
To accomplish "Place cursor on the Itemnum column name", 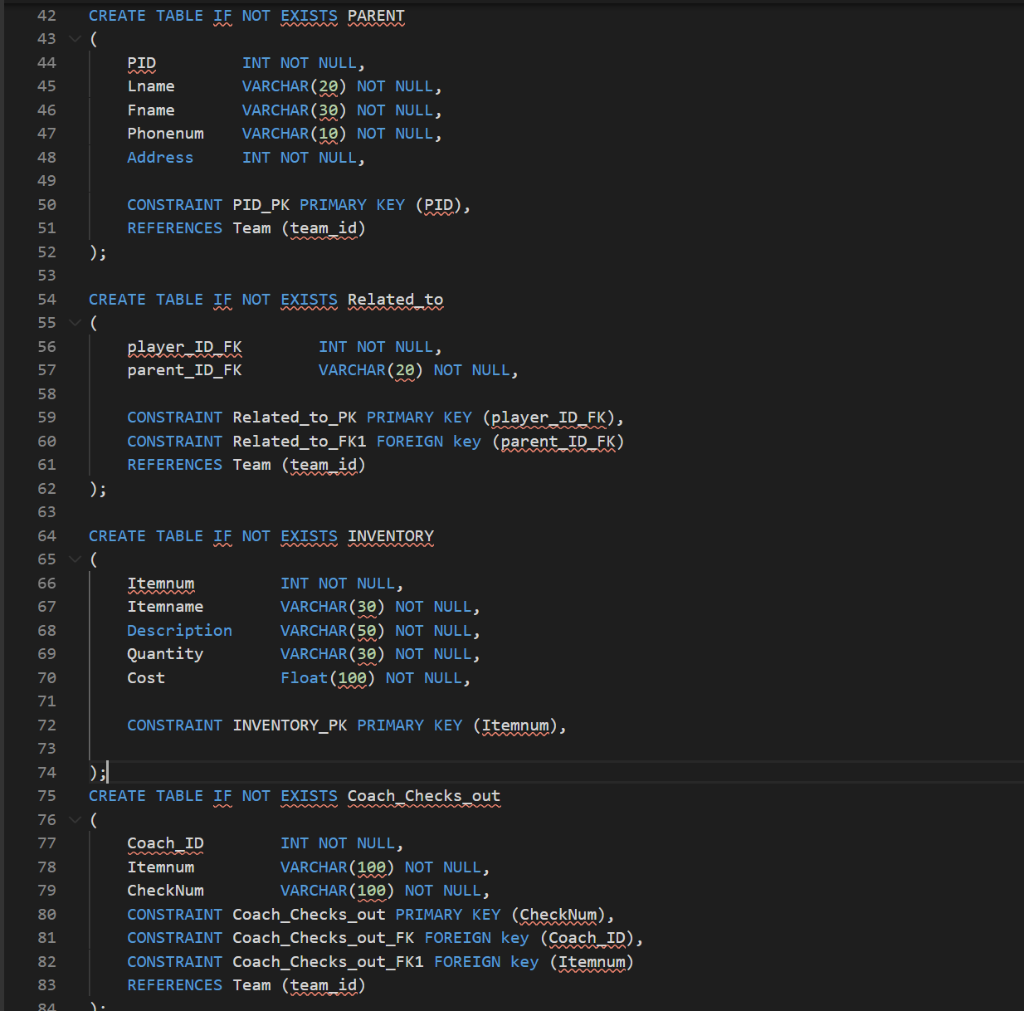I will tap(161, 583).
